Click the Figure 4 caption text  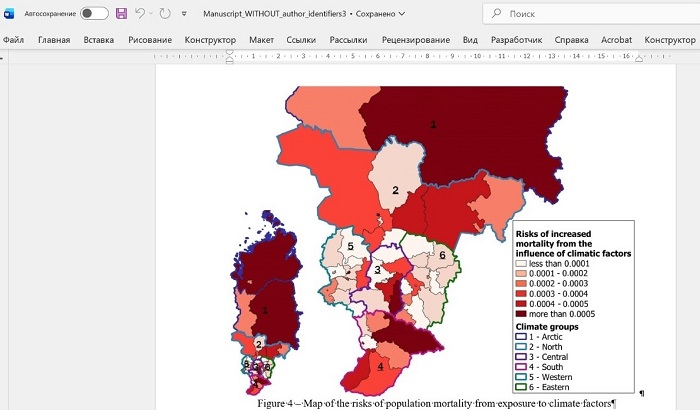(x=435, y=403)
